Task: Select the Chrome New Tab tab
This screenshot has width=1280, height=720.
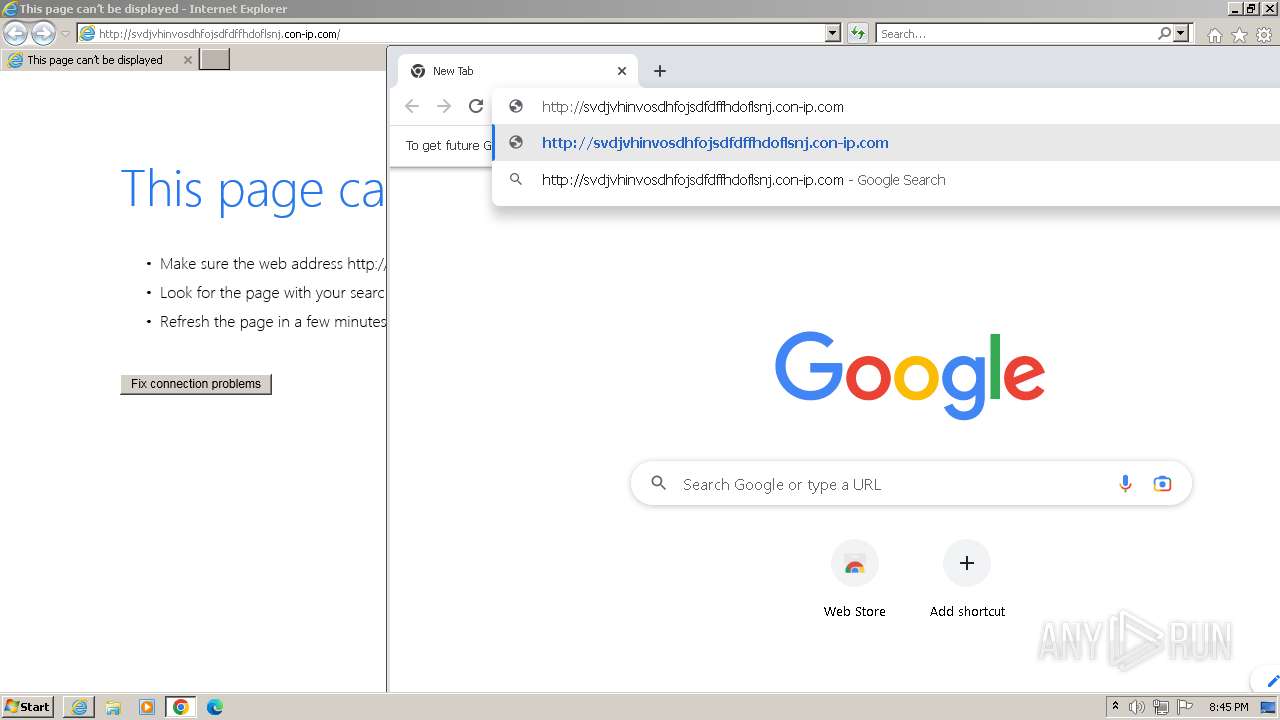Action: point(518,71)
